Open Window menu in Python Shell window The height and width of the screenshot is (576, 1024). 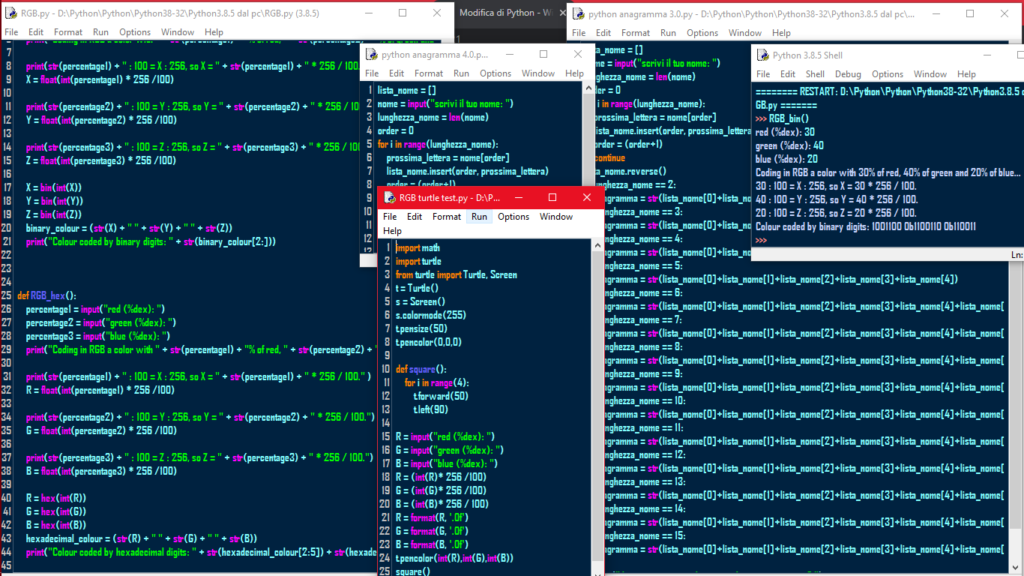point(930,74)
